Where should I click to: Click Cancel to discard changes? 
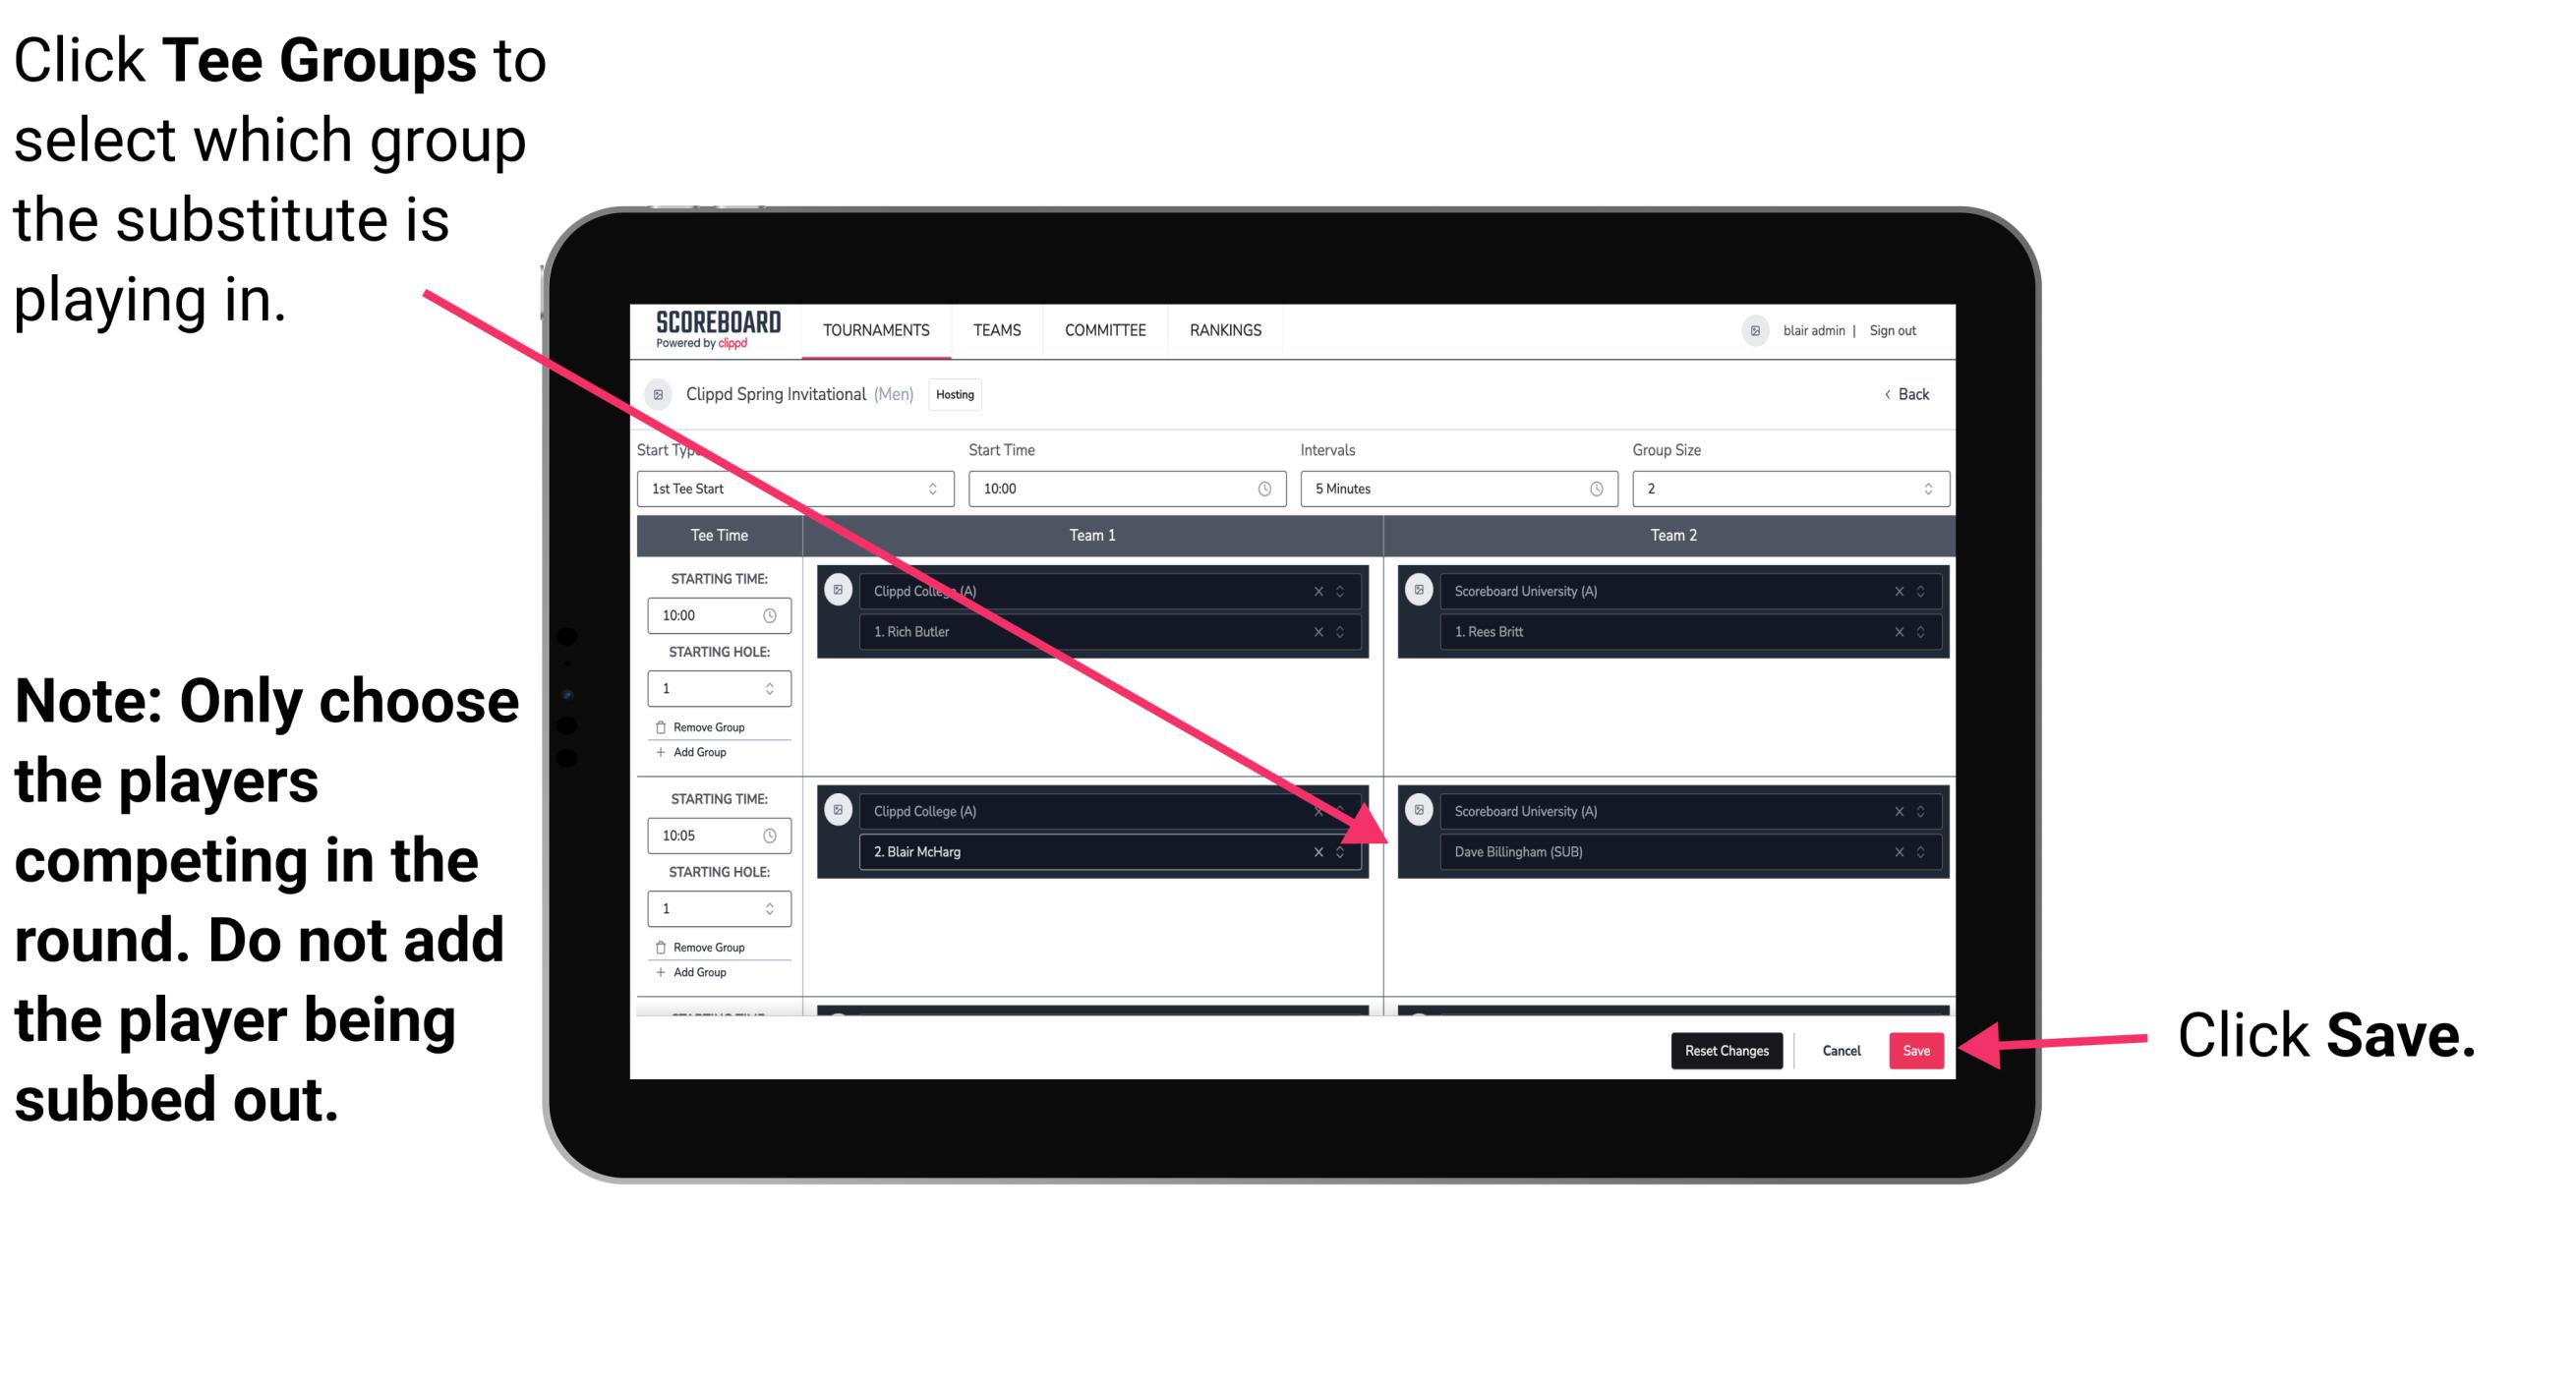pos(1839,1047)
